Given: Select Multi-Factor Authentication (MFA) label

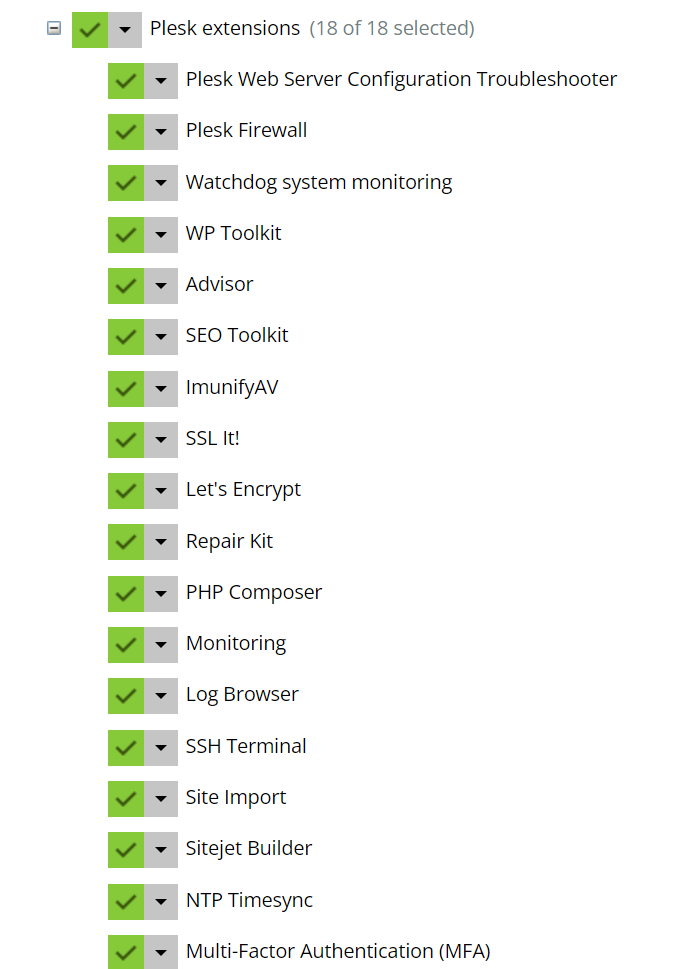Looking at the screenshot, I should 338,952.
